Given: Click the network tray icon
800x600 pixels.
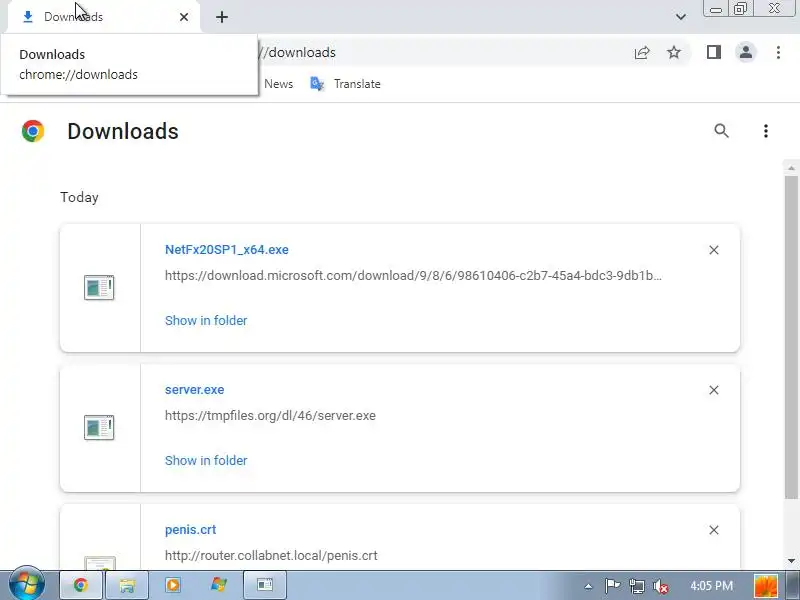Looking at the screenshot, I should tap(636, 586).
